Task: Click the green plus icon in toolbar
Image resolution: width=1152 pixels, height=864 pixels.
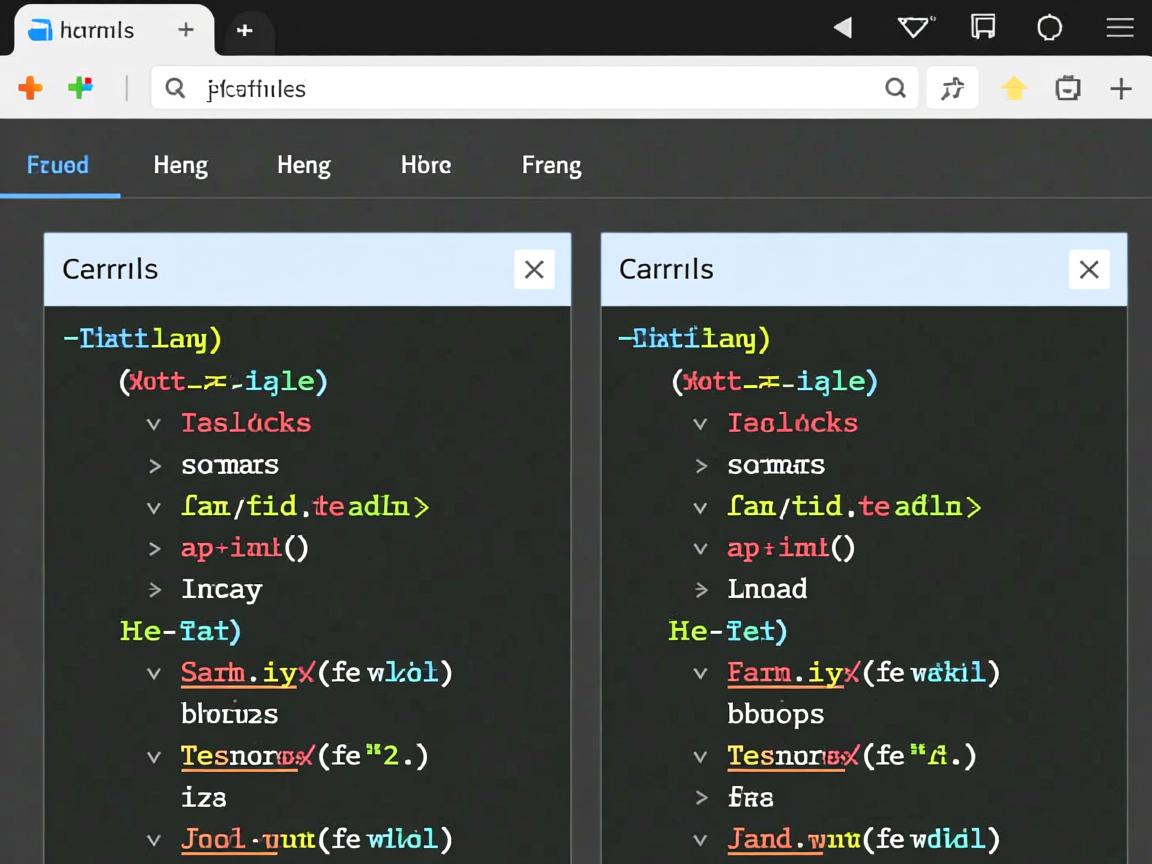Action: click(x=80, y=88)
